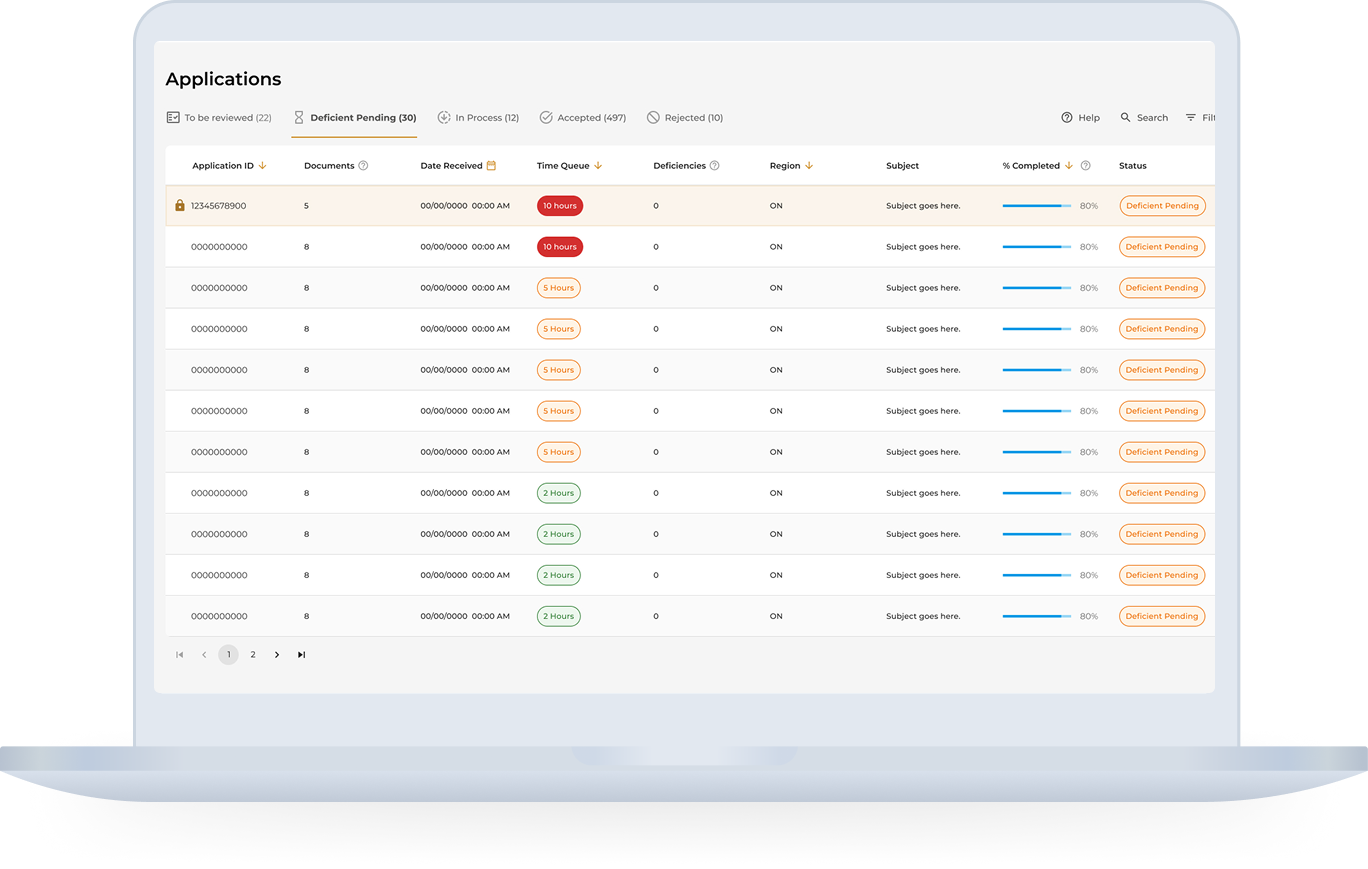Sort by the Region column arrow

[x=809, y=166]
